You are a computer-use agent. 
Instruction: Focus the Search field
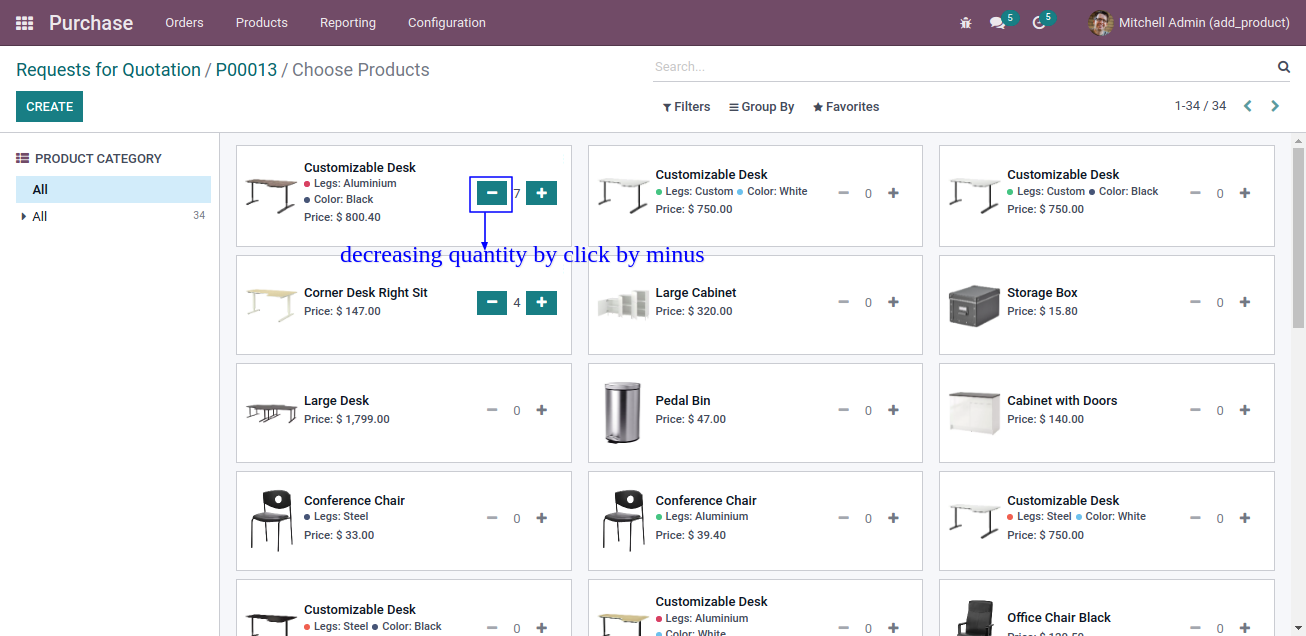pyautogui.click(x=962, y=67)
